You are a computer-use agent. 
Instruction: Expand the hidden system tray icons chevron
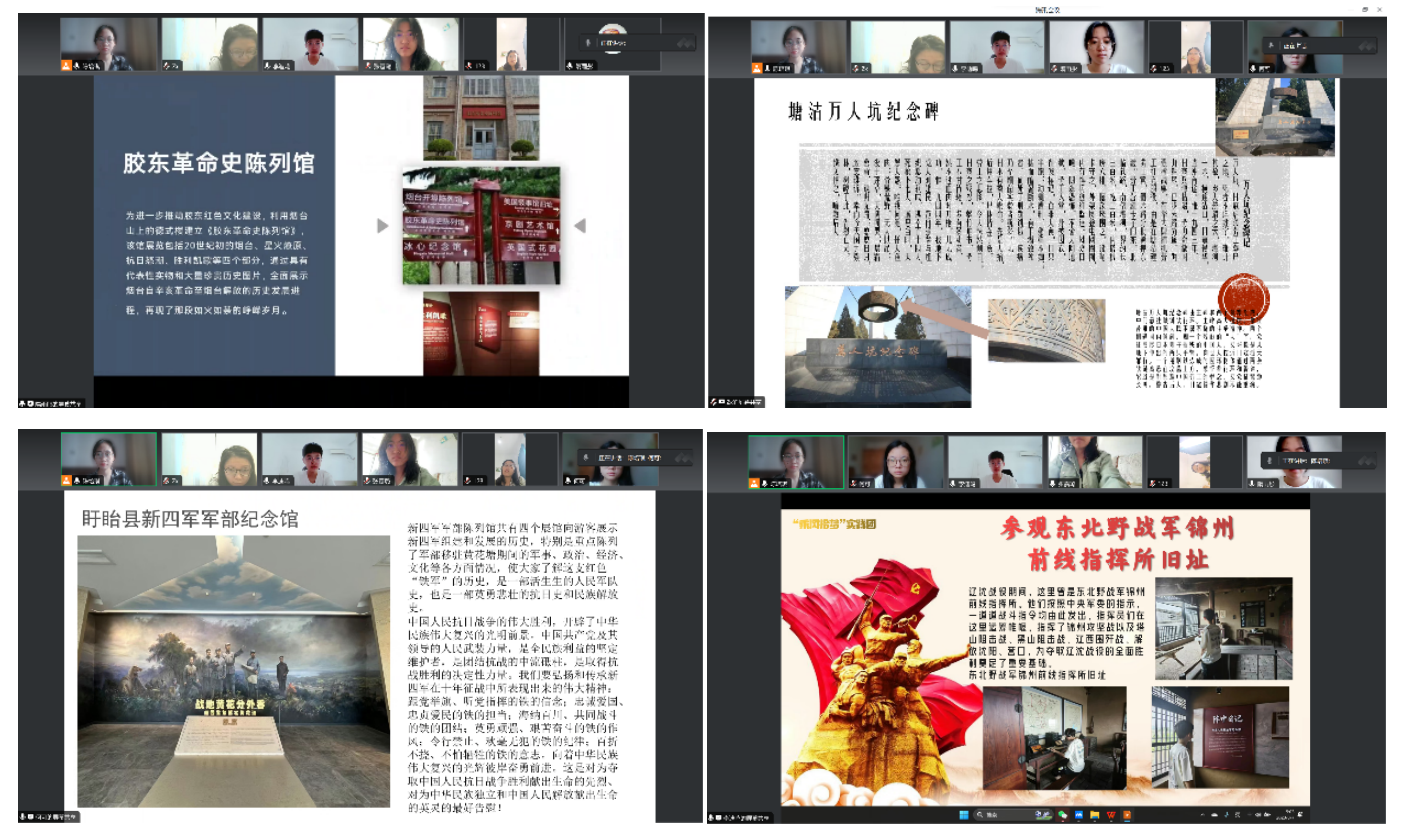tap(1202, 815)
